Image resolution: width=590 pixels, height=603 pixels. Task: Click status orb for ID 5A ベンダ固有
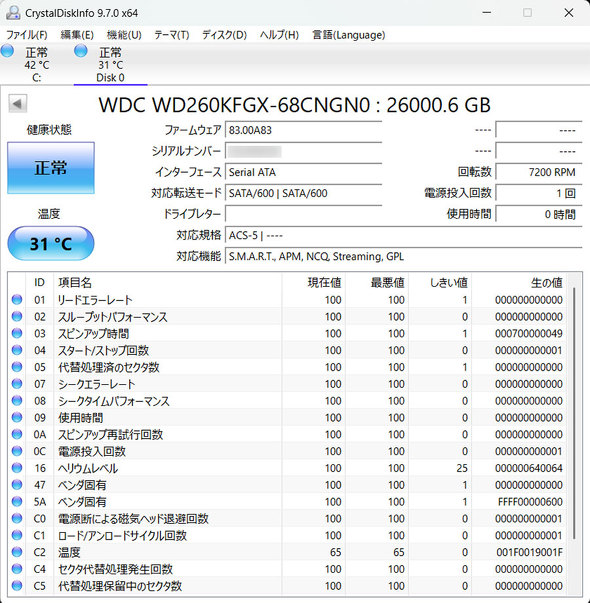(x=17, y=501)
